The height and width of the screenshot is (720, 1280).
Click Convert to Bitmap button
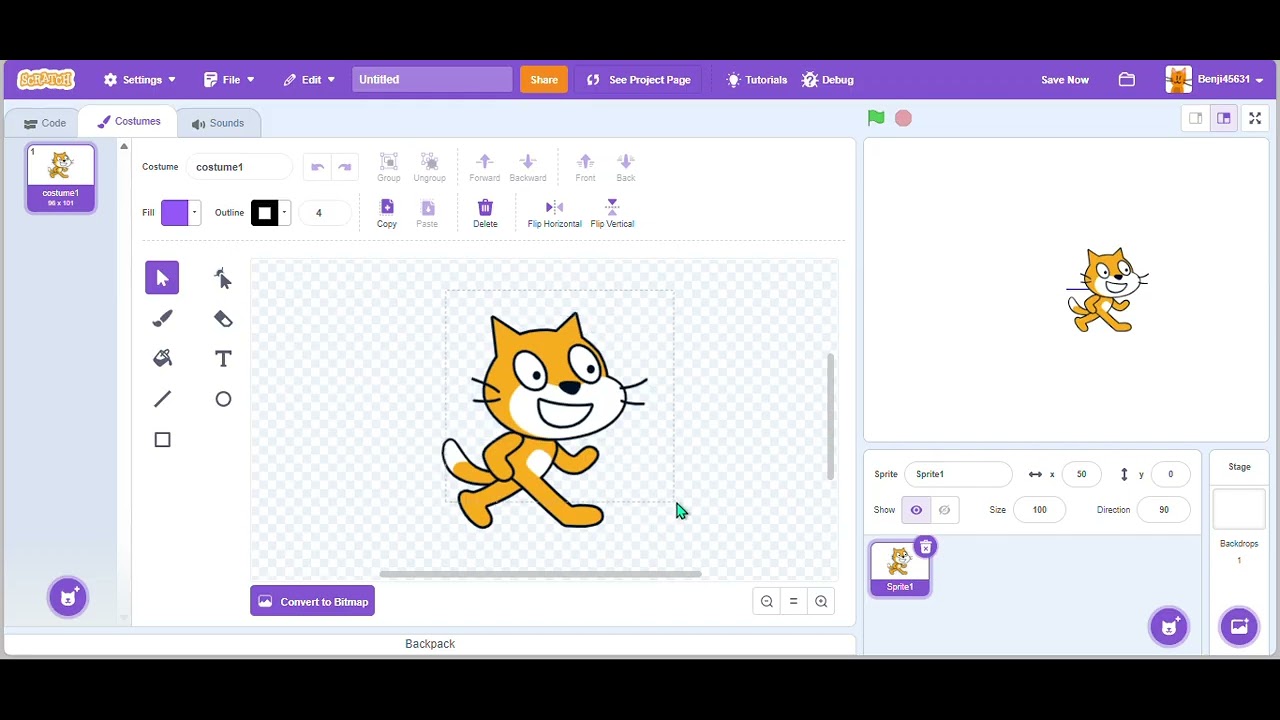pyautogui.click(x=312, y=601)
